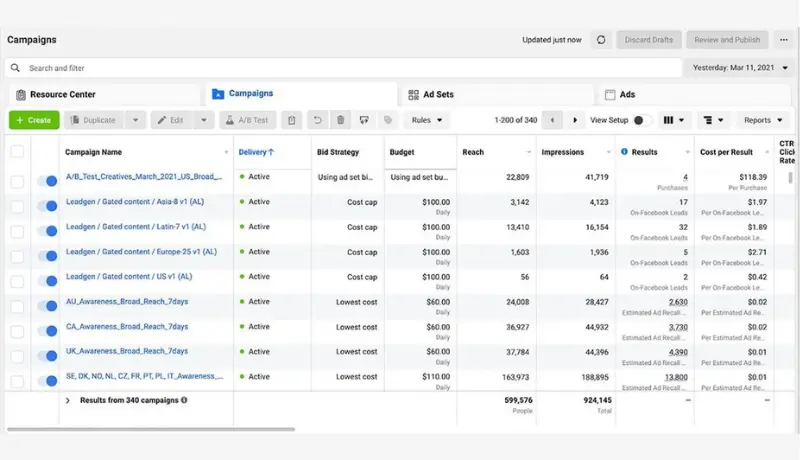Expand Results from 340 campaigns row
The height and width of the screenshot is (460, 800).
coord(67,401)
